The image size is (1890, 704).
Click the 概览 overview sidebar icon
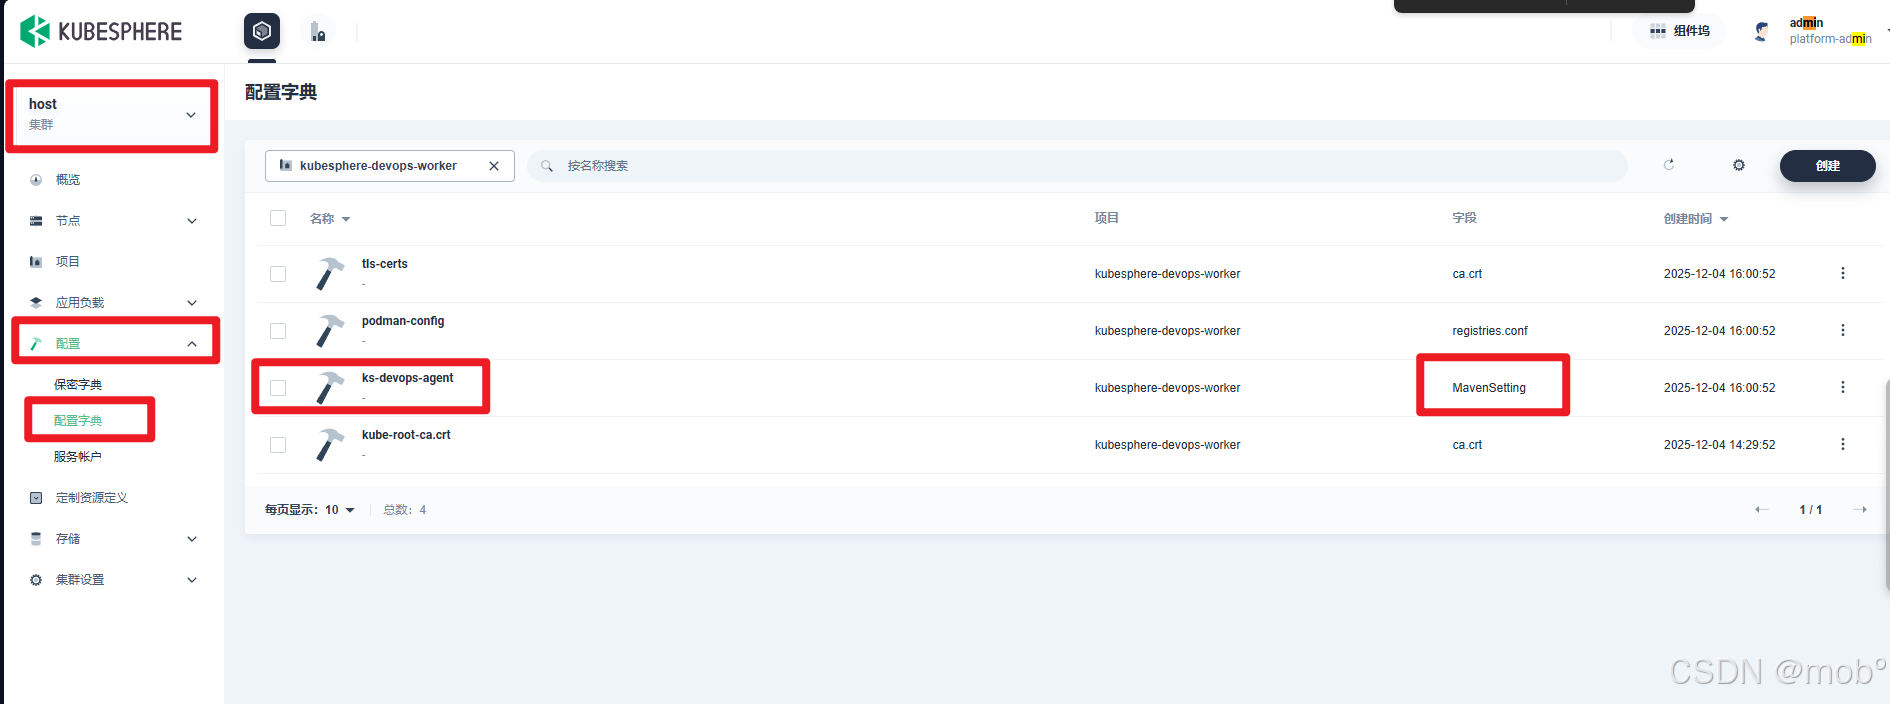36,180
